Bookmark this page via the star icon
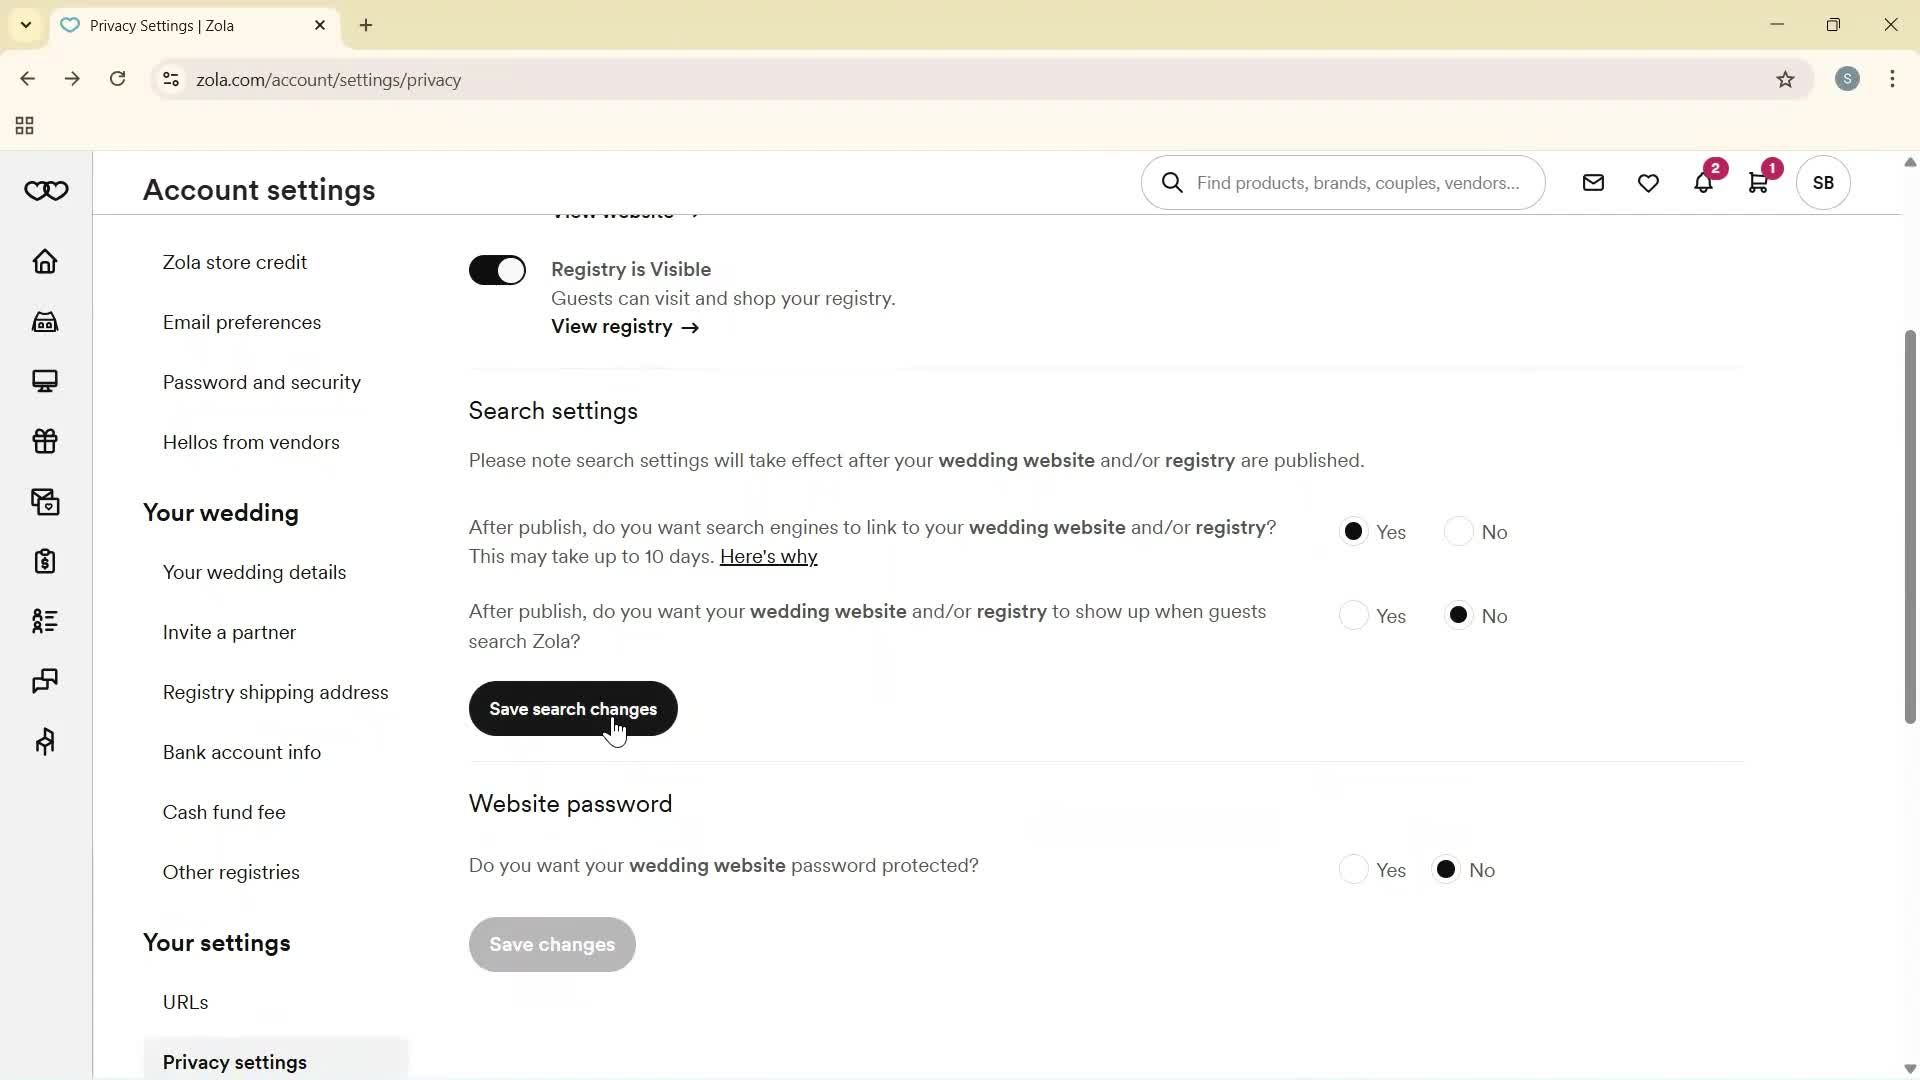The height and width of the screenshot is (1080, 1920). (x=1786, y=80)
